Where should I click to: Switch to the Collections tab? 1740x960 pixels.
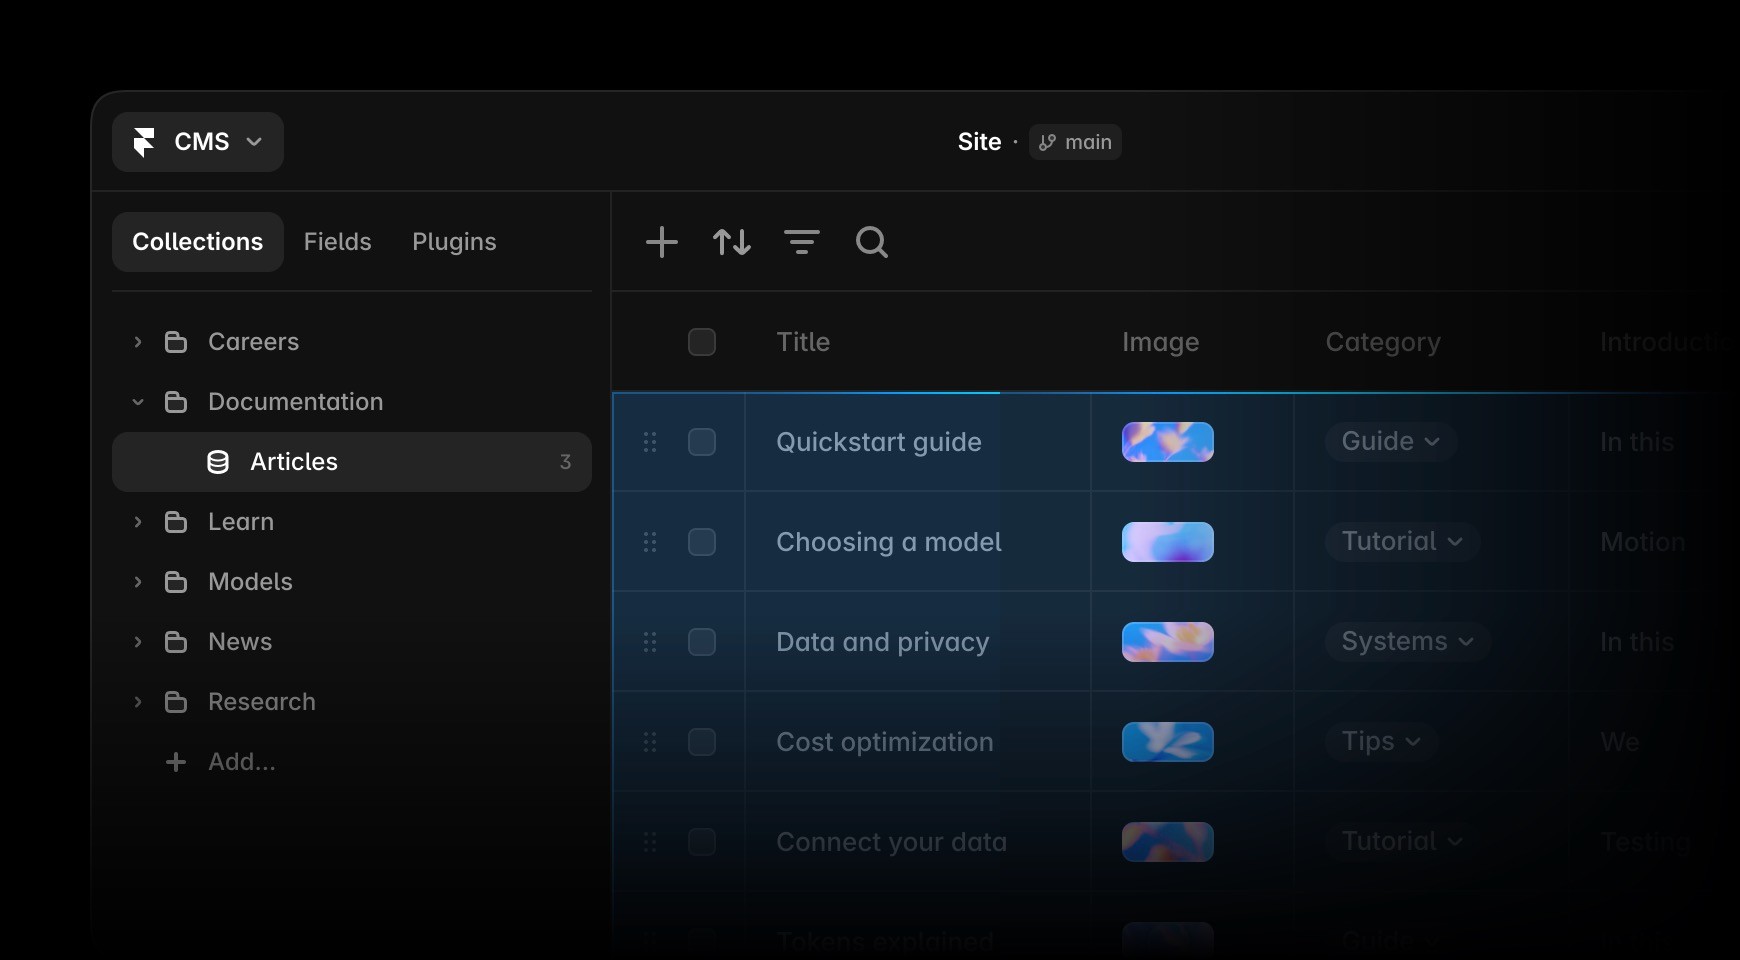click(198, 242)
